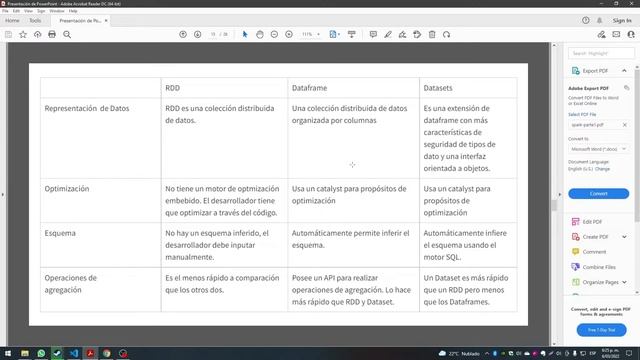Click the bookmark star icon
Image resolution: width=640 pixels, height=360 pixels.
[x=23, y=35]
